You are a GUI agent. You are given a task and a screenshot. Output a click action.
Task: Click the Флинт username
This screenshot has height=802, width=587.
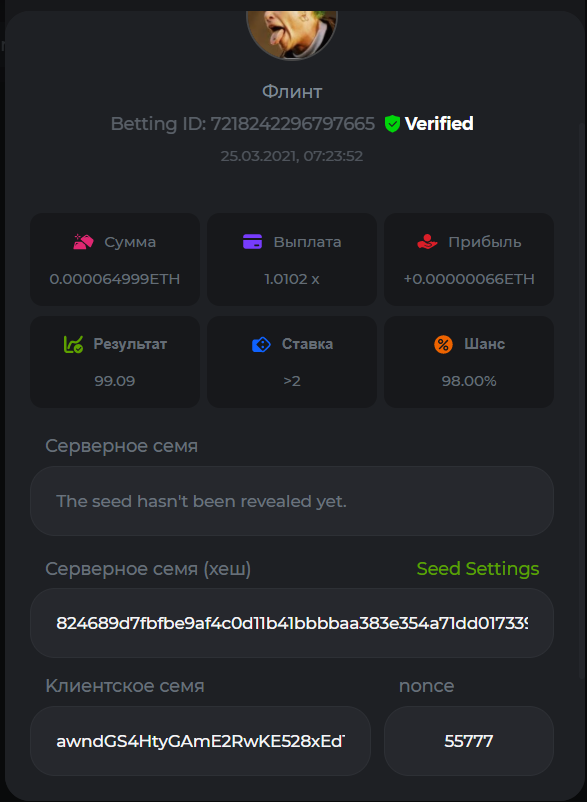coord(292,92)
